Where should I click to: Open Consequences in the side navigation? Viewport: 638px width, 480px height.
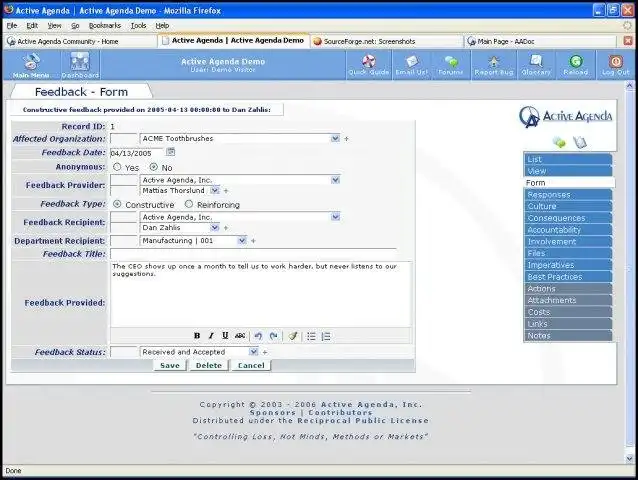[568, 218]
